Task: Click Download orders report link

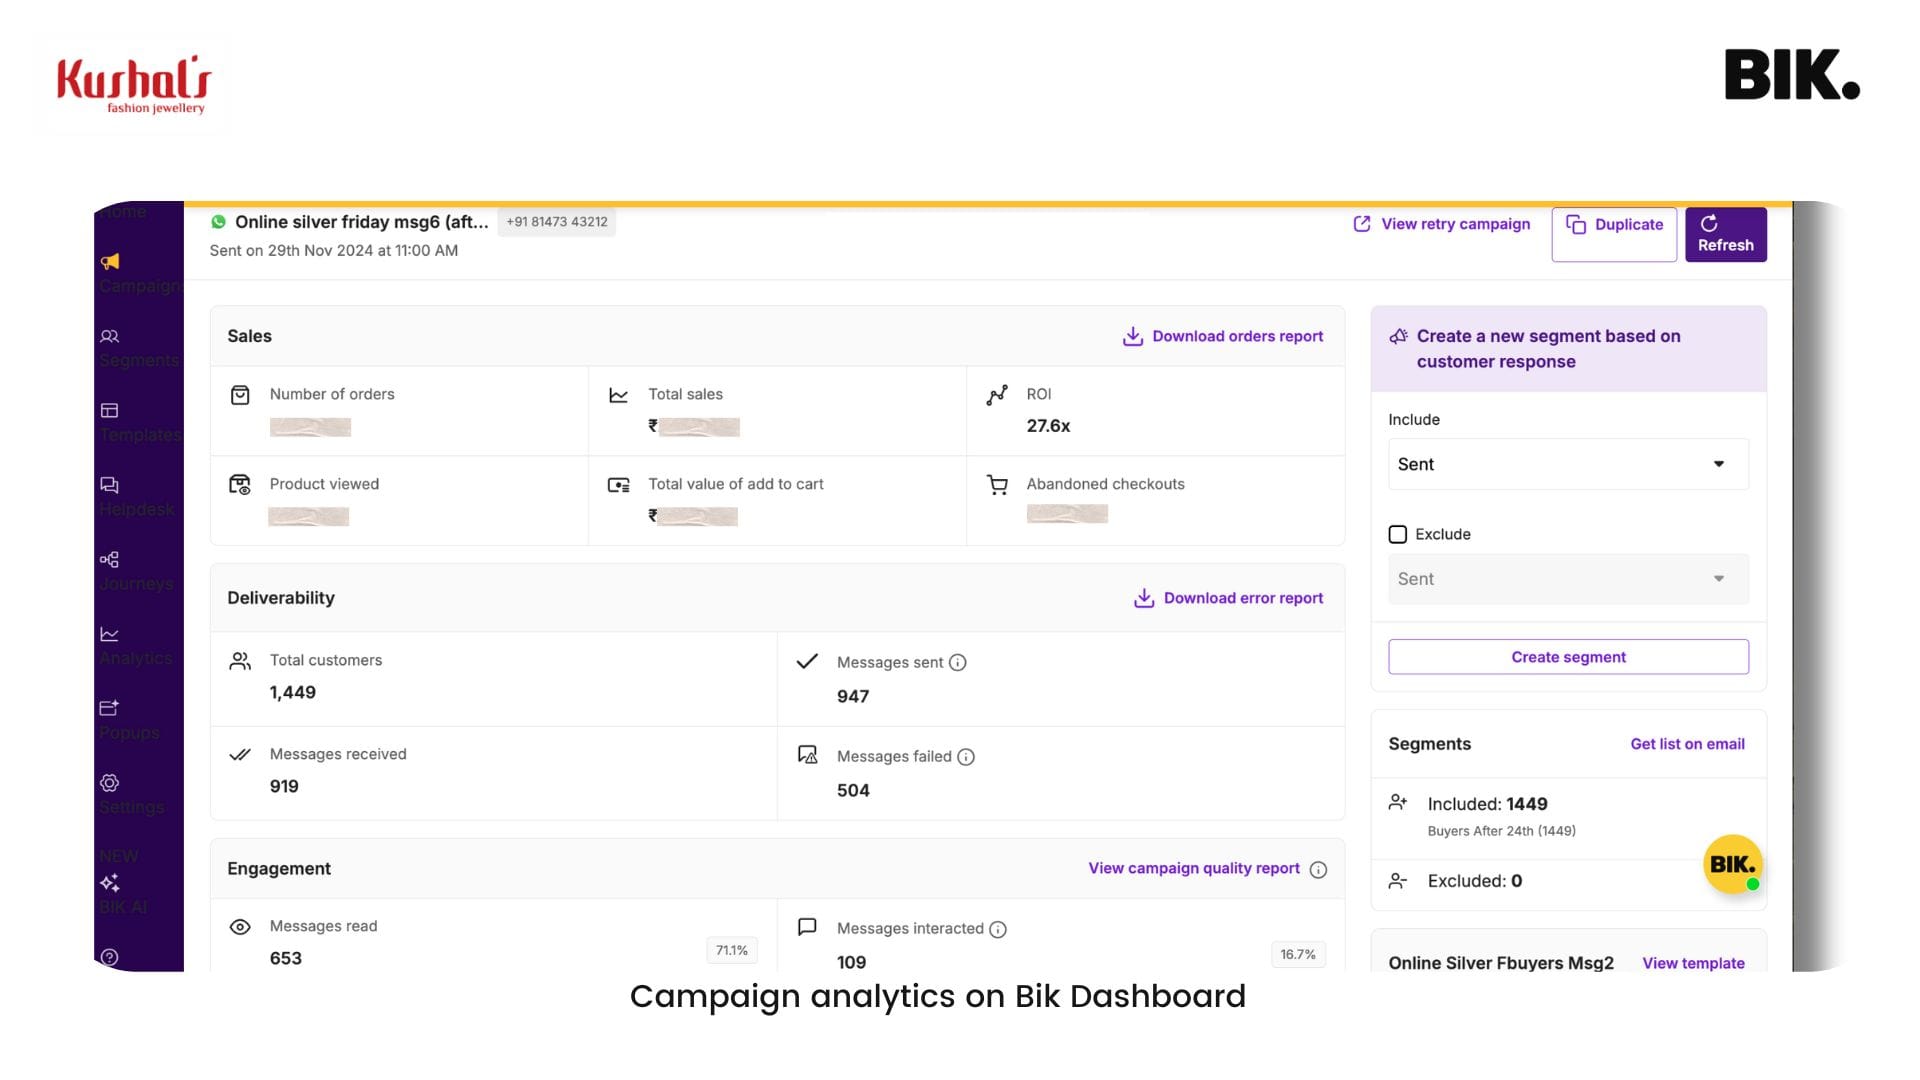Action: click(1222, 336)
